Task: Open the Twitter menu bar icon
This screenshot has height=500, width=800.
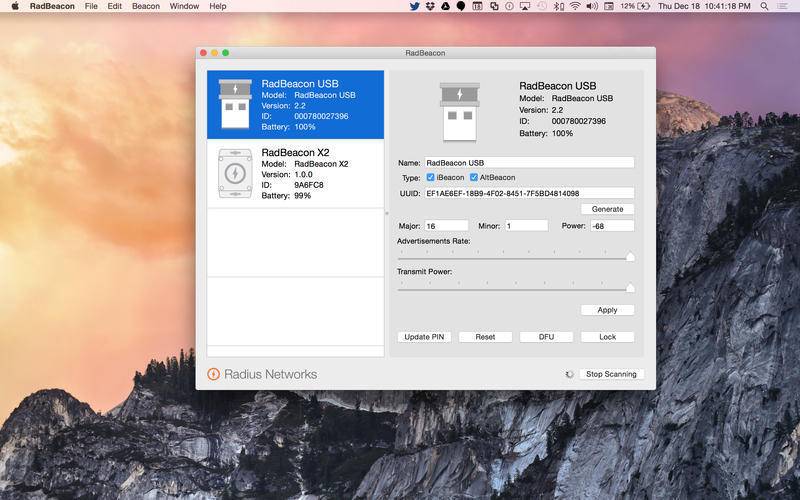Action: click(x=415, y=6)
